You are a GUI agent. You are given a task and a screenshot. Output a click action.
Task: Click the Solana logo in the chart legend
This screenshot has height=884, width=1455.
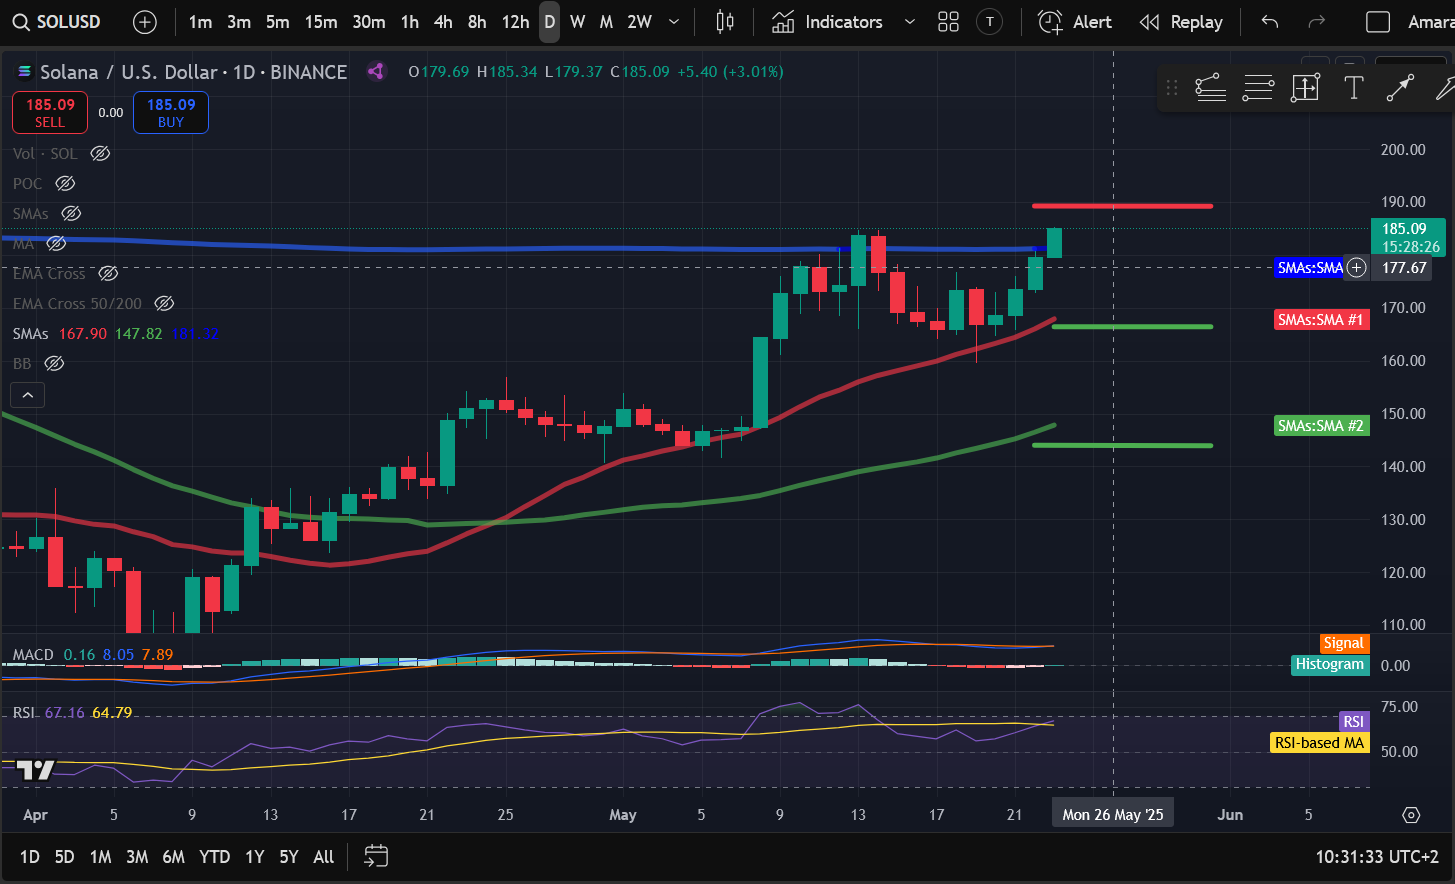[x=25, y=72]
